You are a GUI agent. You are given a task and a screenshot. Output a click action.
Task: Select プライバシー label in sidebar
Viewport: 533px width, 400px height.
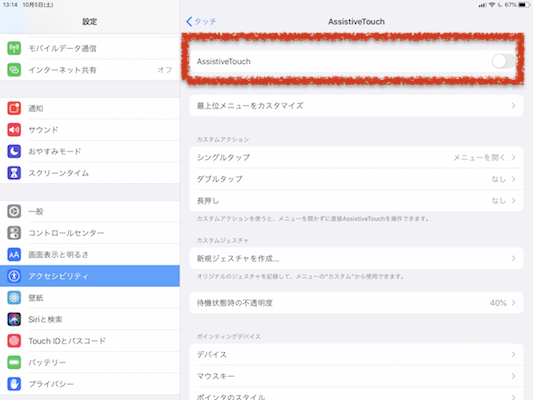click(x=51, y=384)
